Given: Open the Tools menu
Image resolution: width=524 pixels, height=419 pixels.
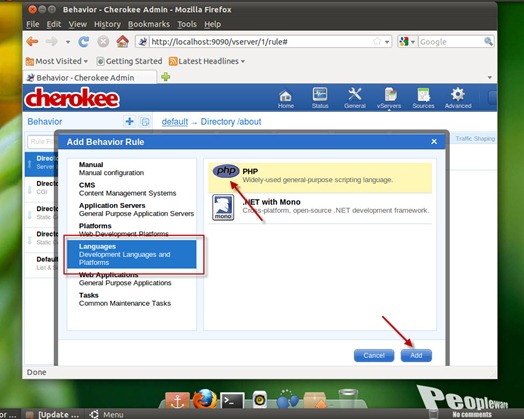Looking at the screenshot, I should pyautogui.click(x=187, y=24).
